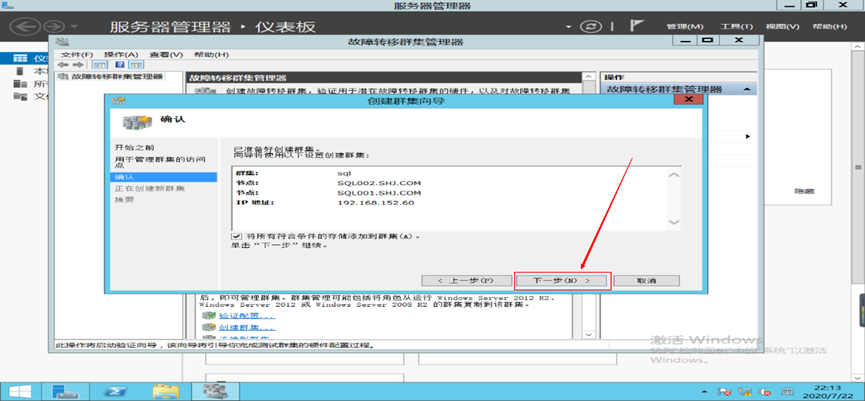The width and height of the screenshot is (865, 401).
Task: Open notifications flag in Server Manager
Action: (637, 26)
